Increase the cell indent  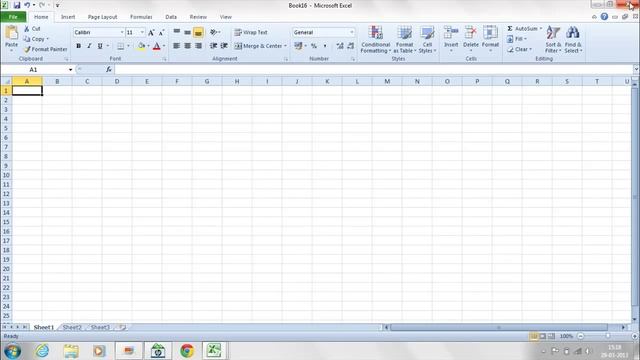(x=224, y=46)
